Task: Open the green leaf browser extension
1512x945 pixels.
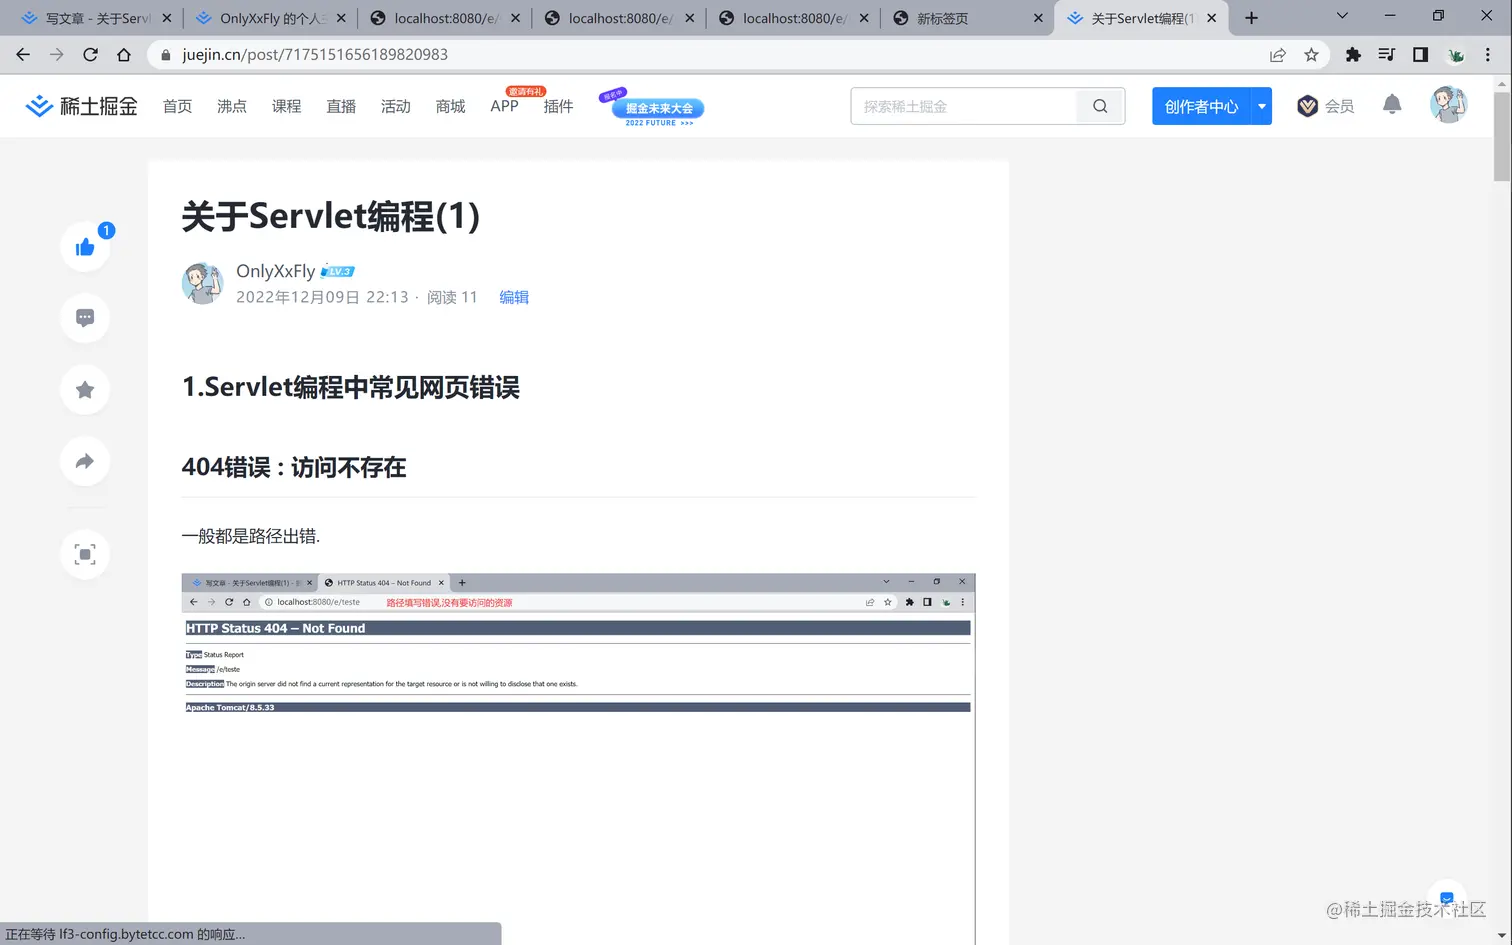Action: 1456,56
